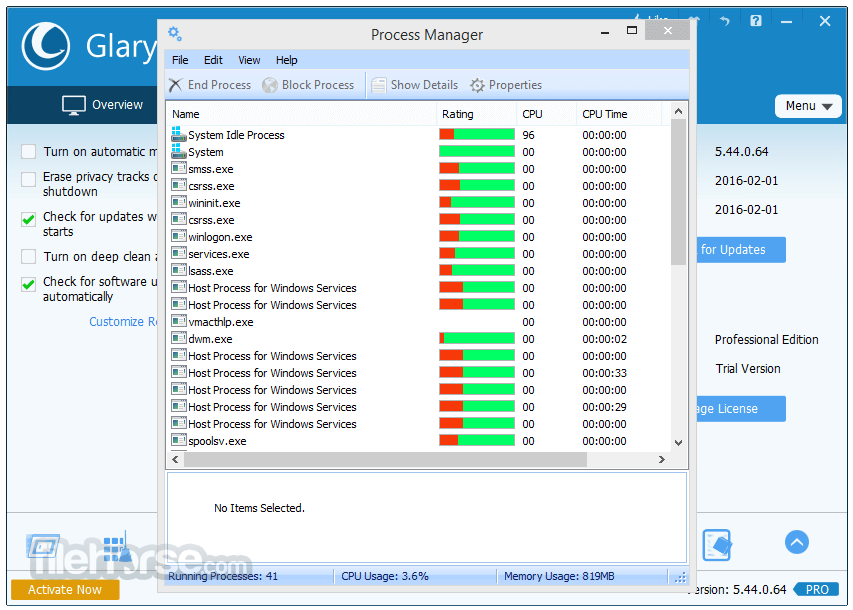This screenshot has height=610, width=853.
Task: Click the Check for Updates button
Action: pyautogui.click(x=741, y=250)
